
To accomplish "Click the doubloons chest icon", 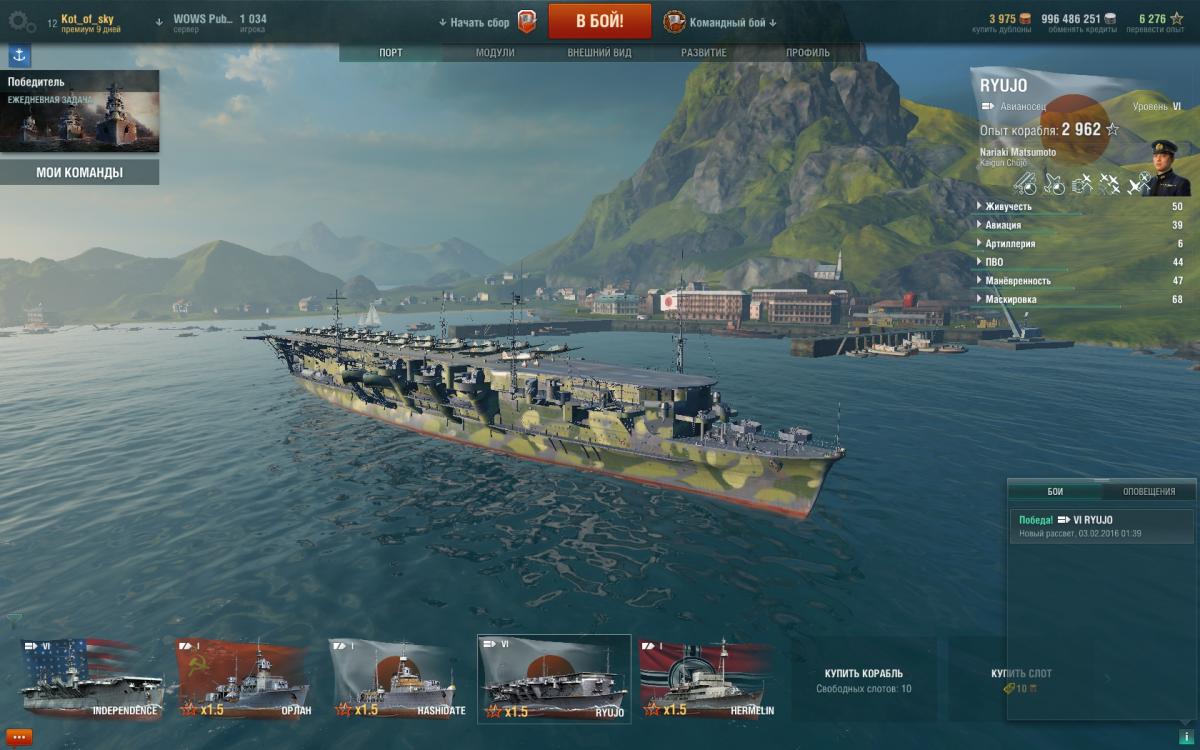I will [x=1024, y=18].
